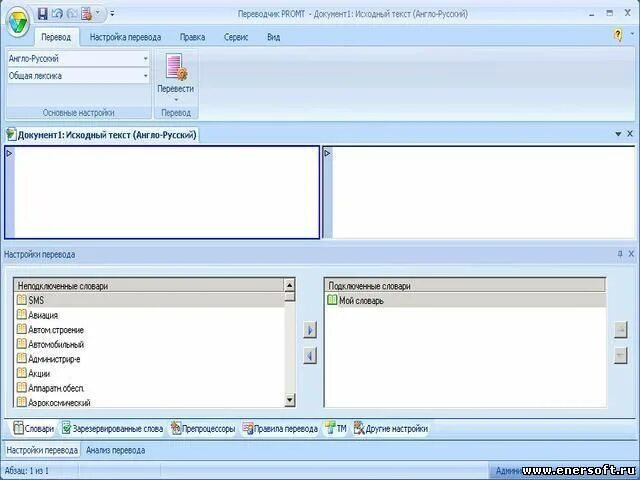Select the Автомобильный dictionary
This screenshot has height=480, width=640.
pos(149,344)
